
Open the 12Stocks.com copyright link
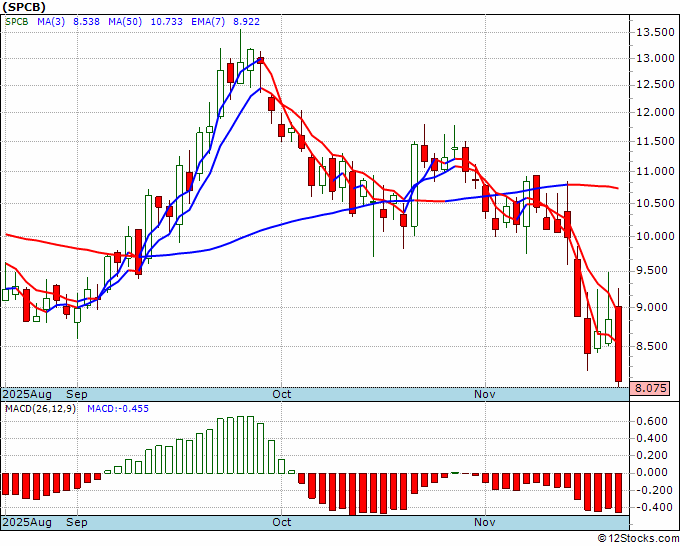click(638, 539)
